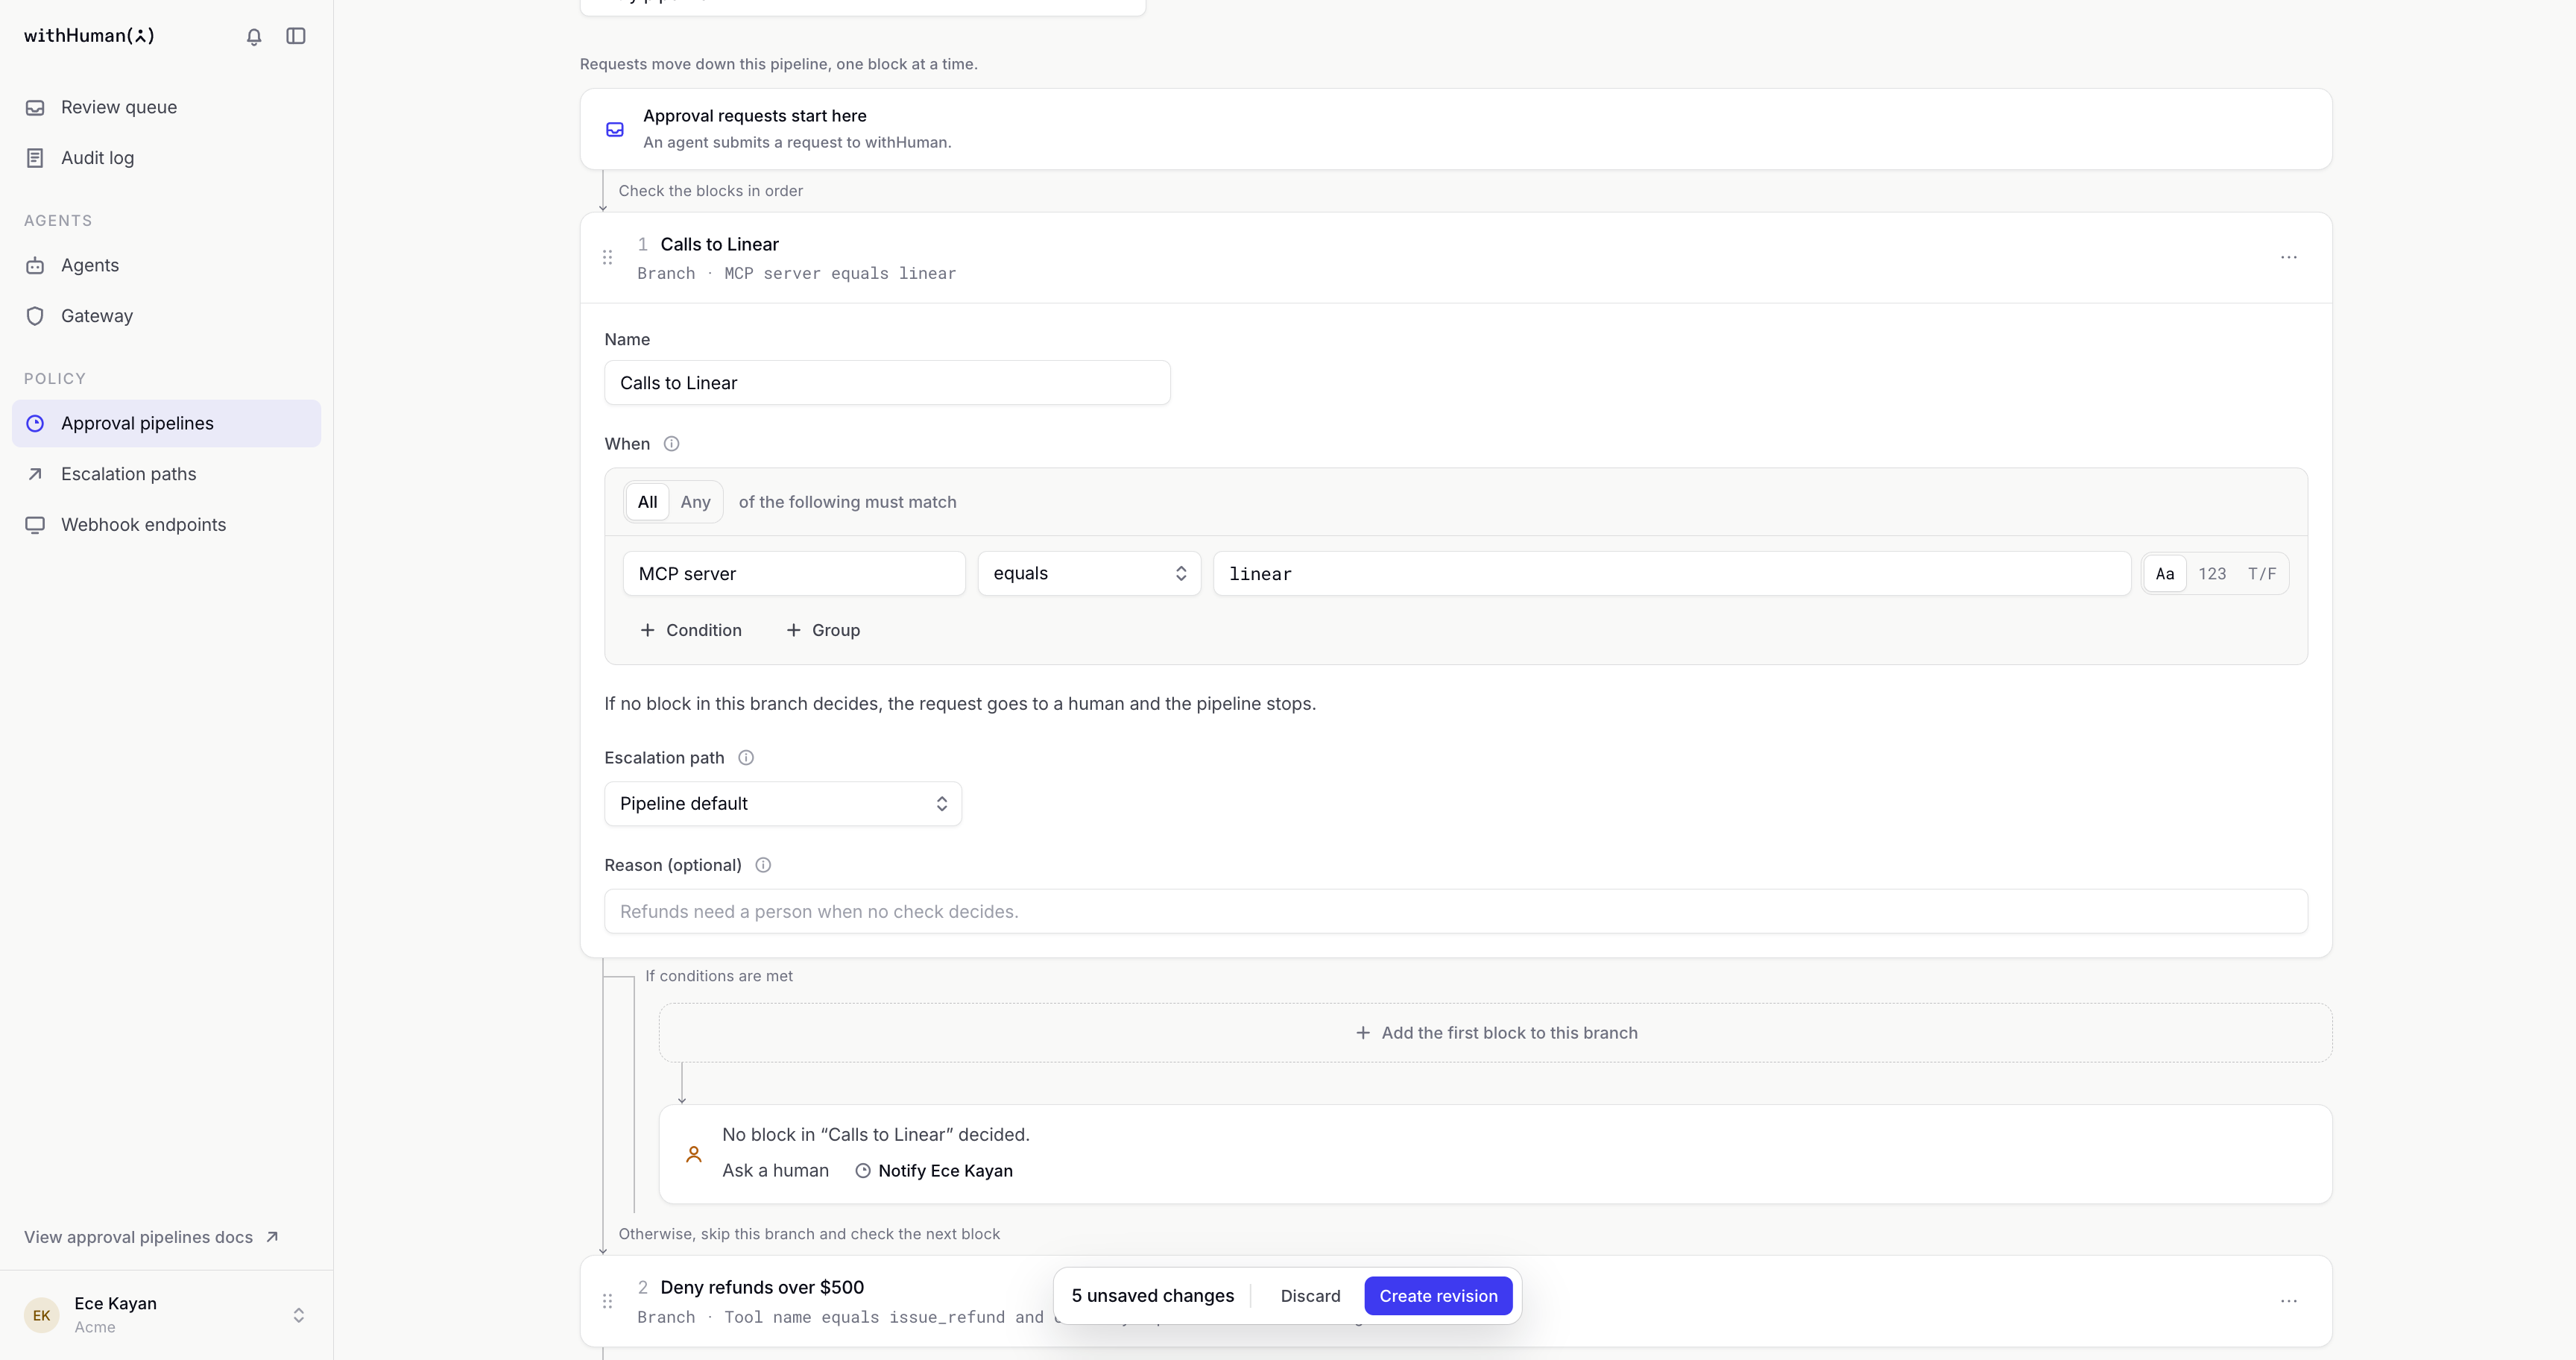Open more options for Deny refunds over $500
Image resolution: width=2576 pixels, height=1360 pixels.
pyautogui.click(x=2288, y=1301)
